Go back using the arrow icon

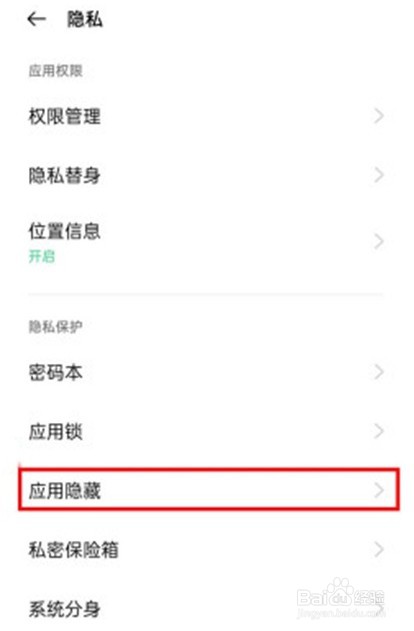pos(37,19)
